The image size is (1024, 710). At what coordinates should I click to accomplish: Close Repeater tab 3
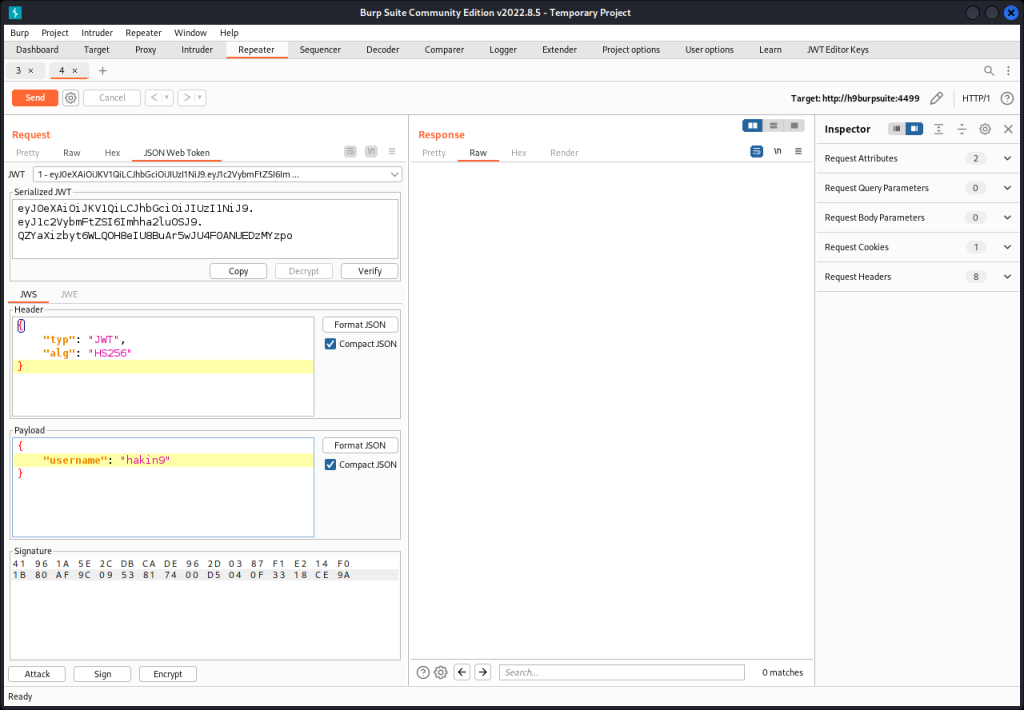(31, 71)
